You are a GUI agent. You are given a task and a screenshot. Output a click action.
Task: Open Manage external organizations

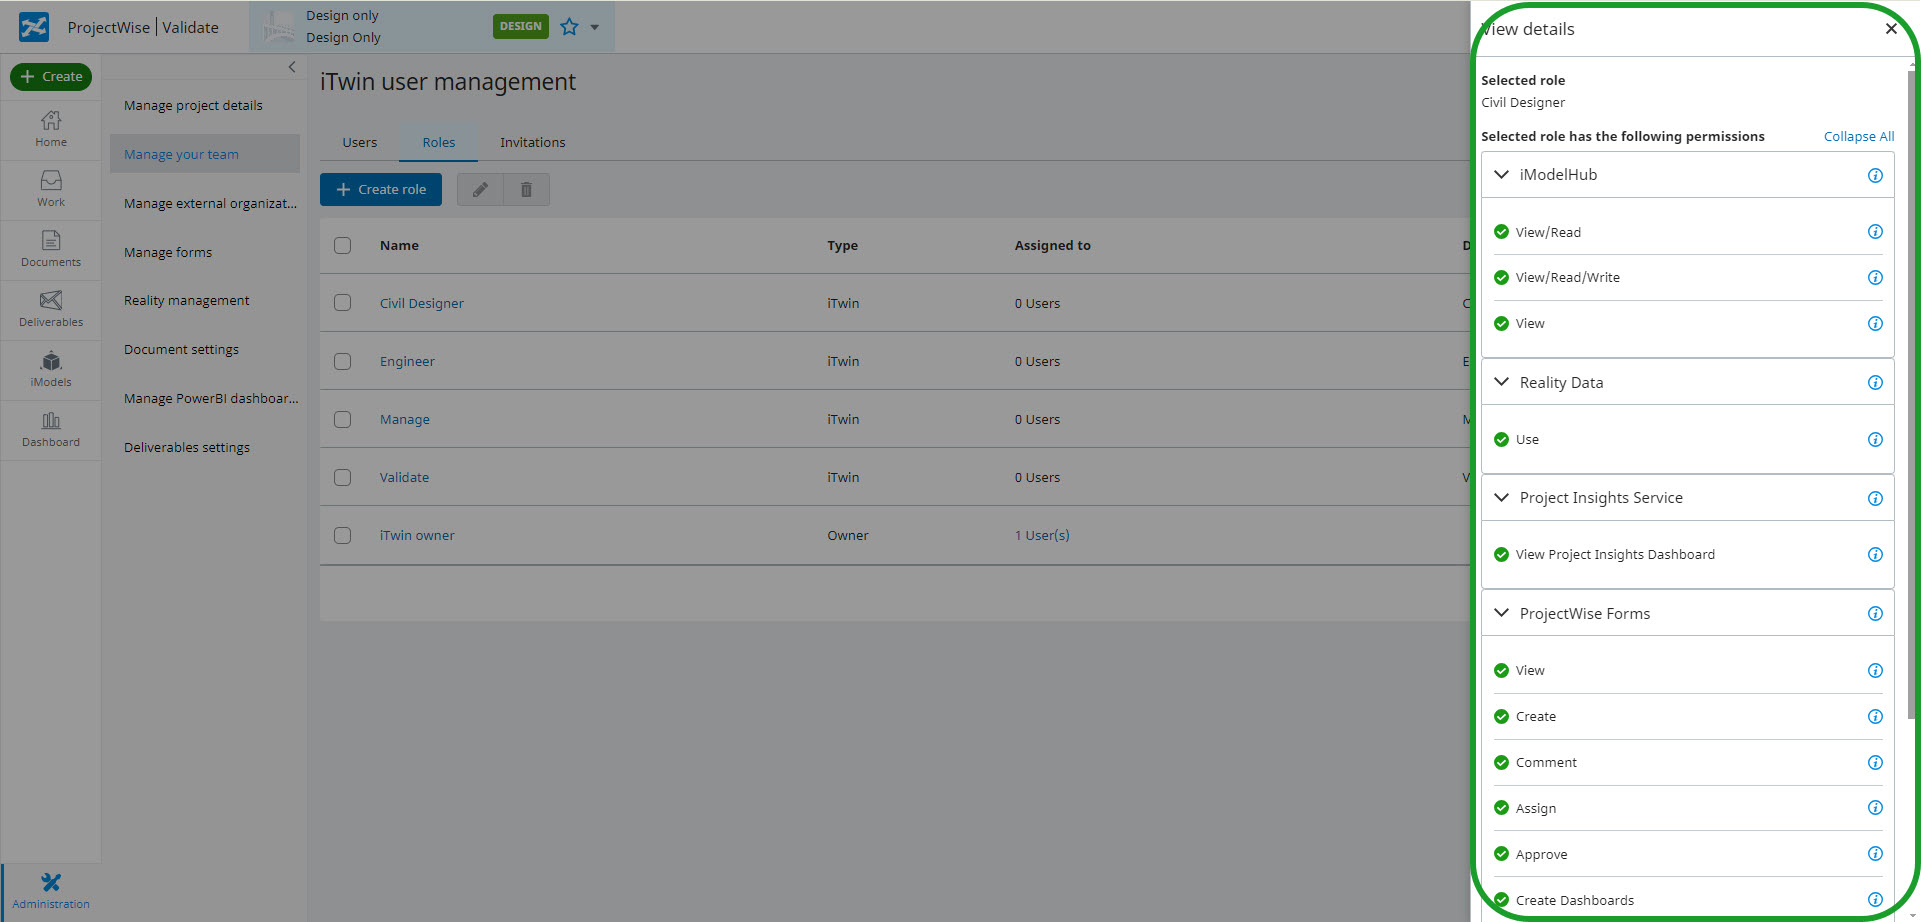(205, 203)
